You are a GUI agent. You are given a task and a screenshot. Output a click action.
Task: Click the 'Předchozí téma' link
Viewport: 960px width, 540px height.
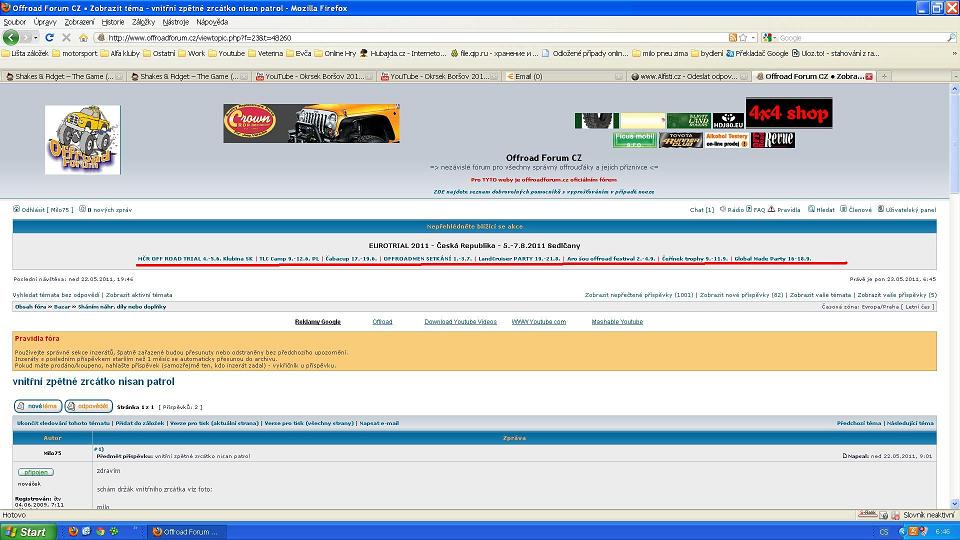(x=859, y=423)
